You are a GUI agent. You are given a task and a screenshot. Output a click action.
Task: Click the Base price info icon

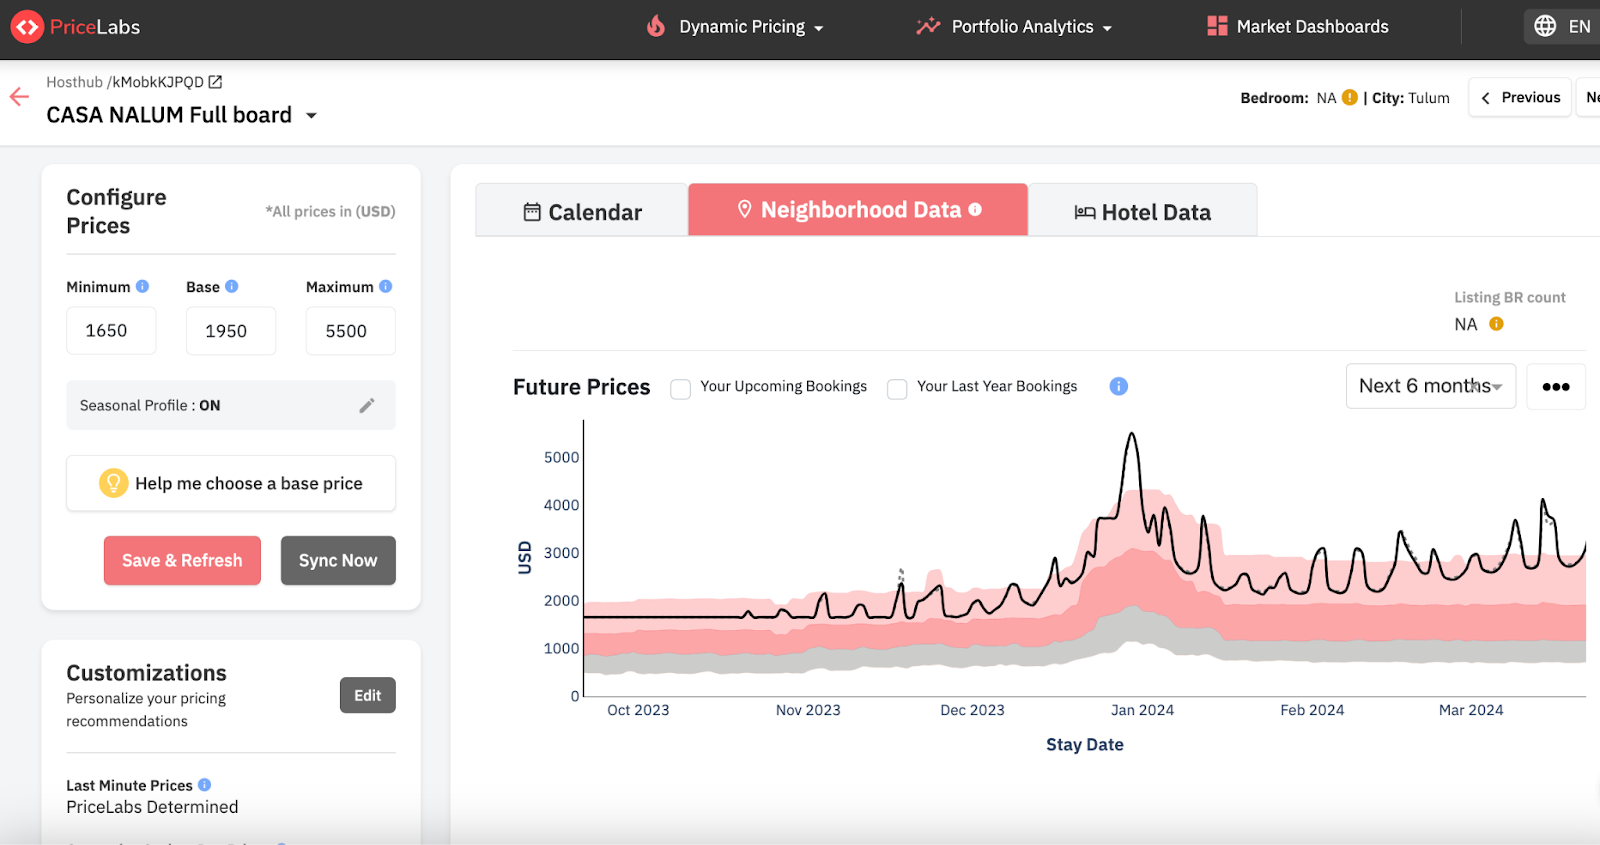[232, 286]
